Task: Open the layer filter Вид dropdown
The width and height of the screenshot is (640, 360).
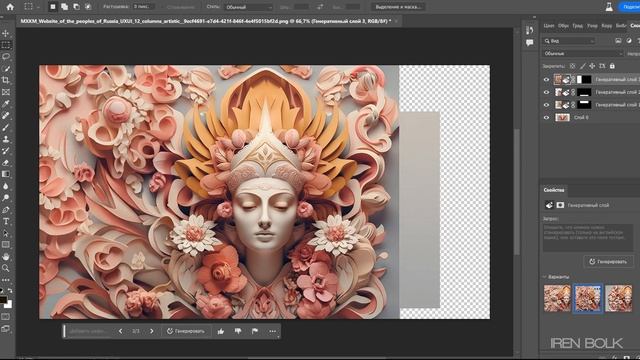Action: 569,41
